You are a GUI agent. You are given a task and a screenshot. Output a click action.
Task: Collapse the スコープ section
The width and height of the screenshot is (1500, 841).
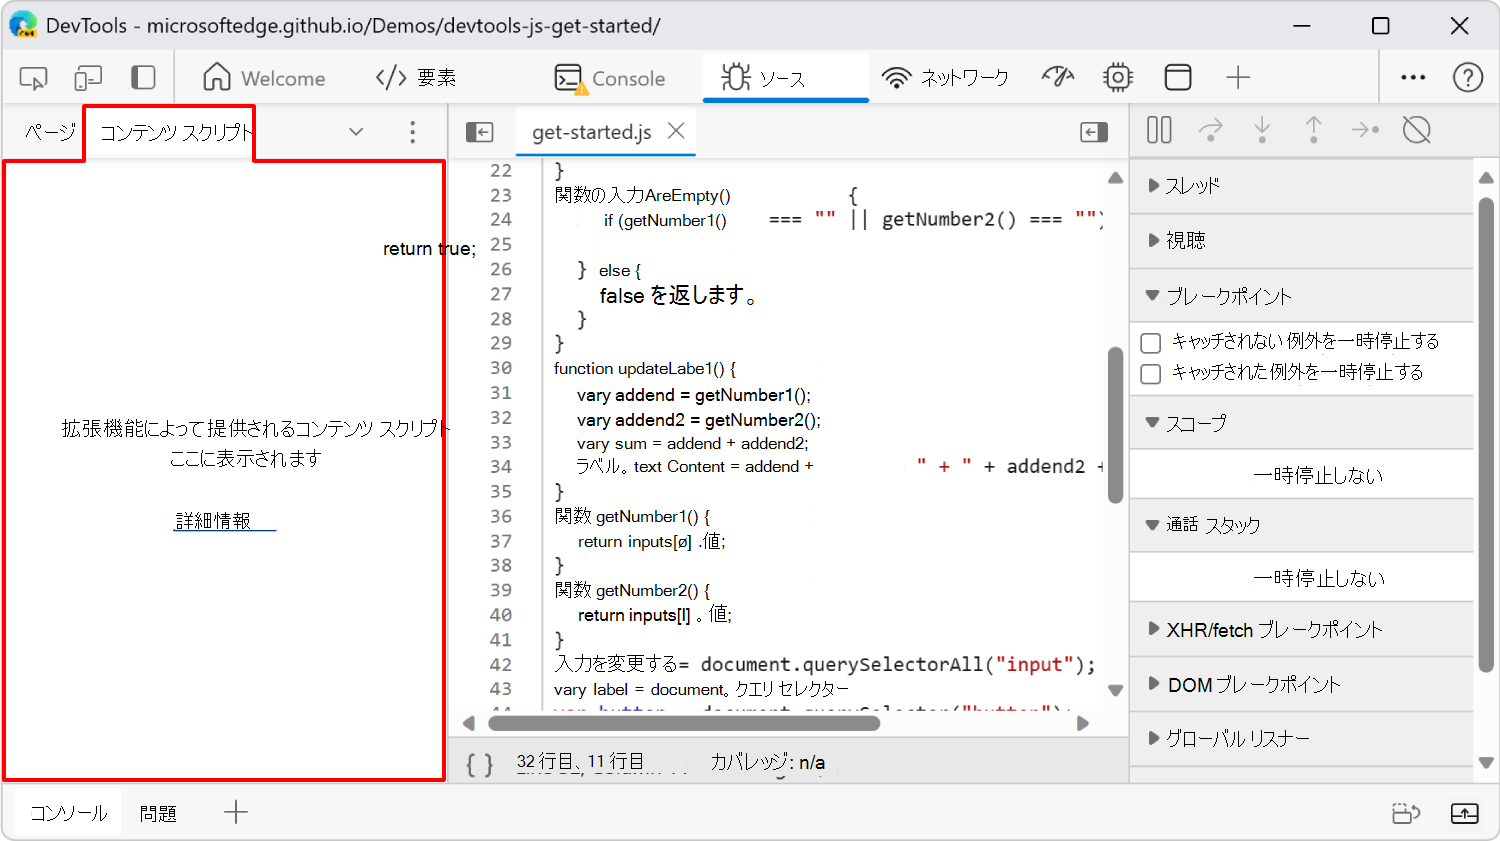coord(1302,423)
